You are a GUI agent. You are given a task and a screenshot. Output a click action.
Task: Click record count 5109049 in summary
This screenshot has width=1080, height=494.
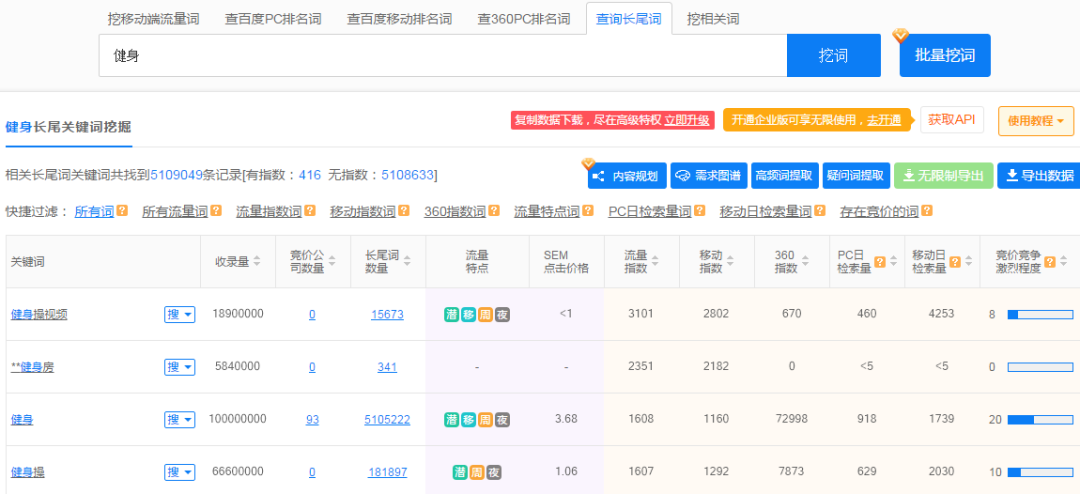click(x=176, y=175)
